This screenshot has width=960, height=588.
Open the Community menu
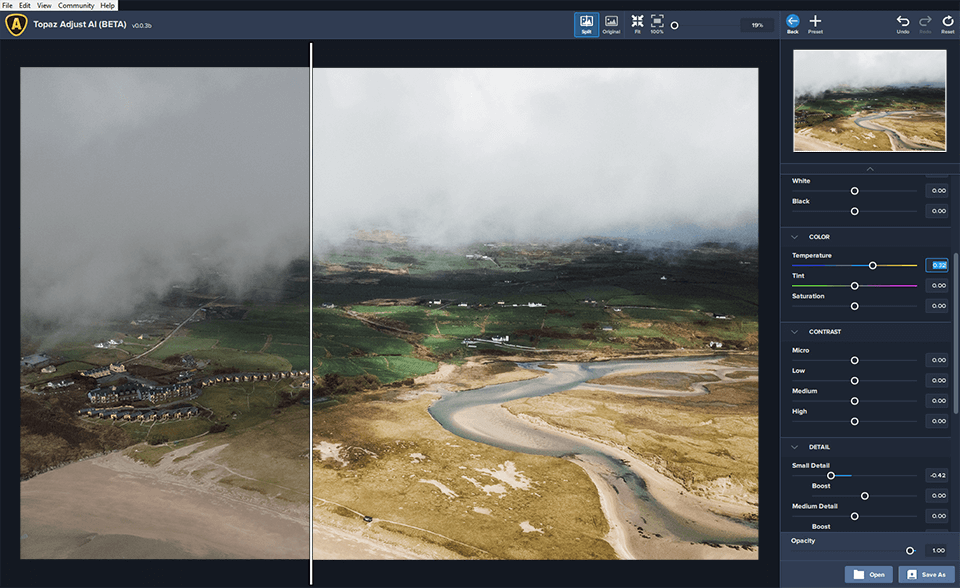77,4
